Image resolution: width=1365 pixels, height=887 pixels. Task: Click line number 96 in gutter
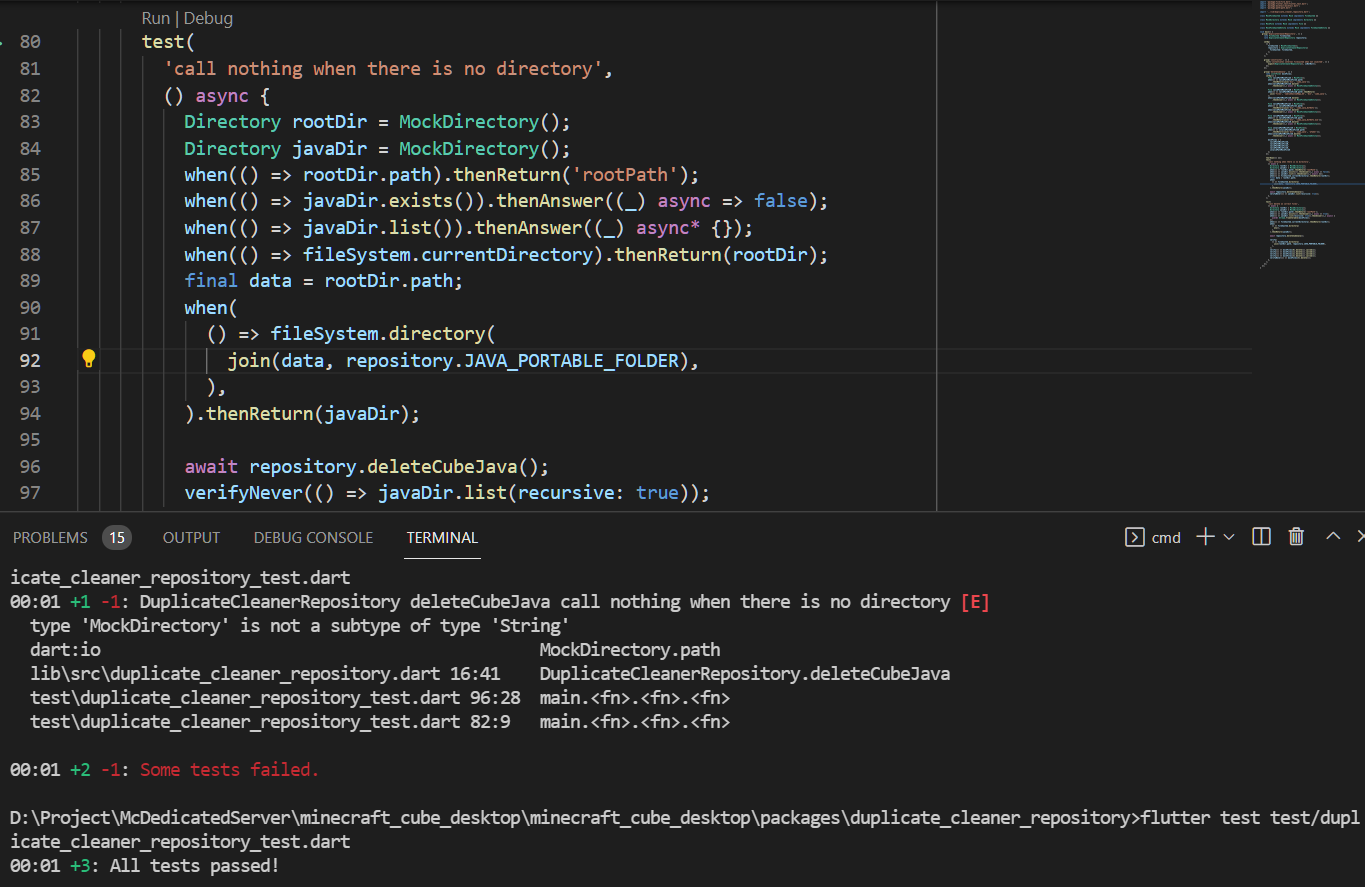(x=30, y=467)
